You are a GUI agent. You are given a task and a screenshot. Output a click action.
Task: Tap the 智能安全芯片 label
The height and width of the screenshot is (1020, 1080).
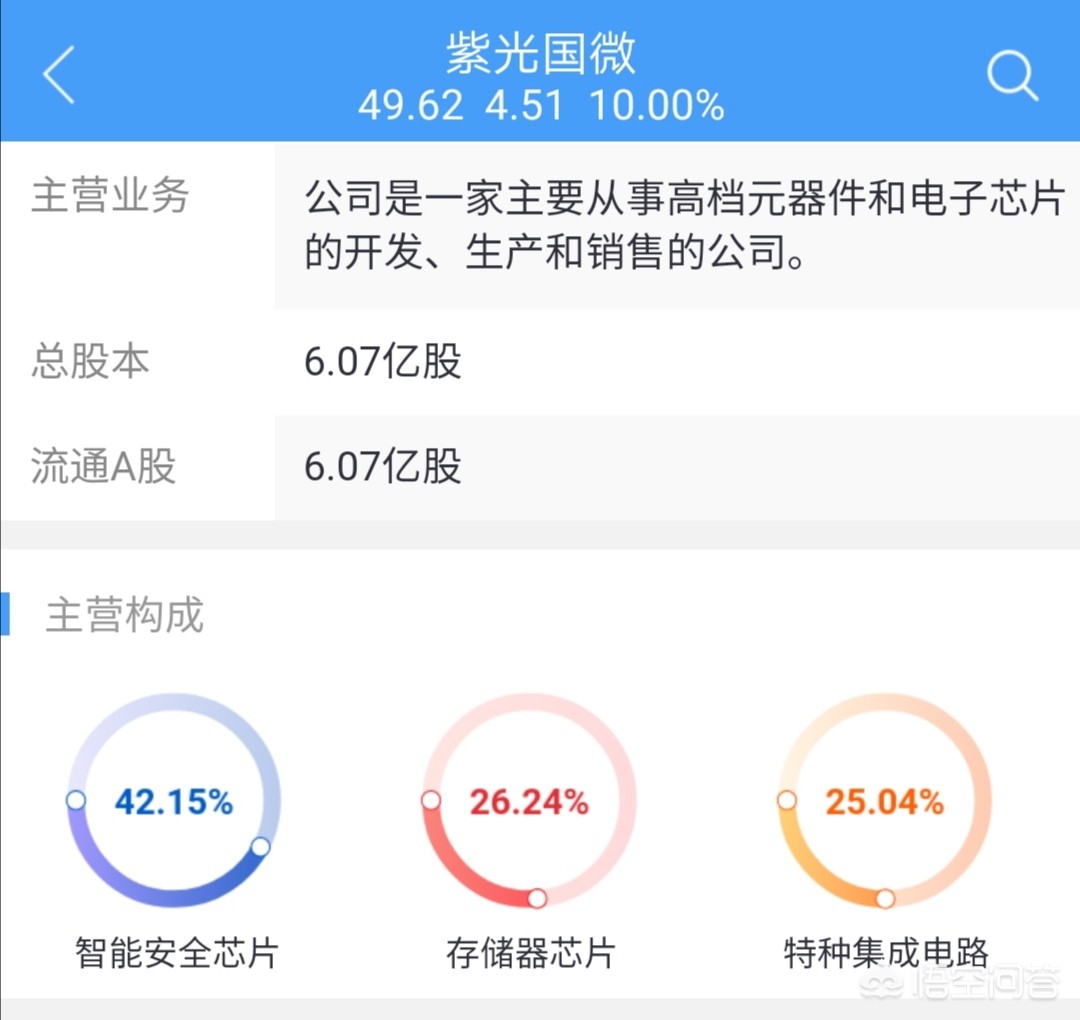point(176,953)
